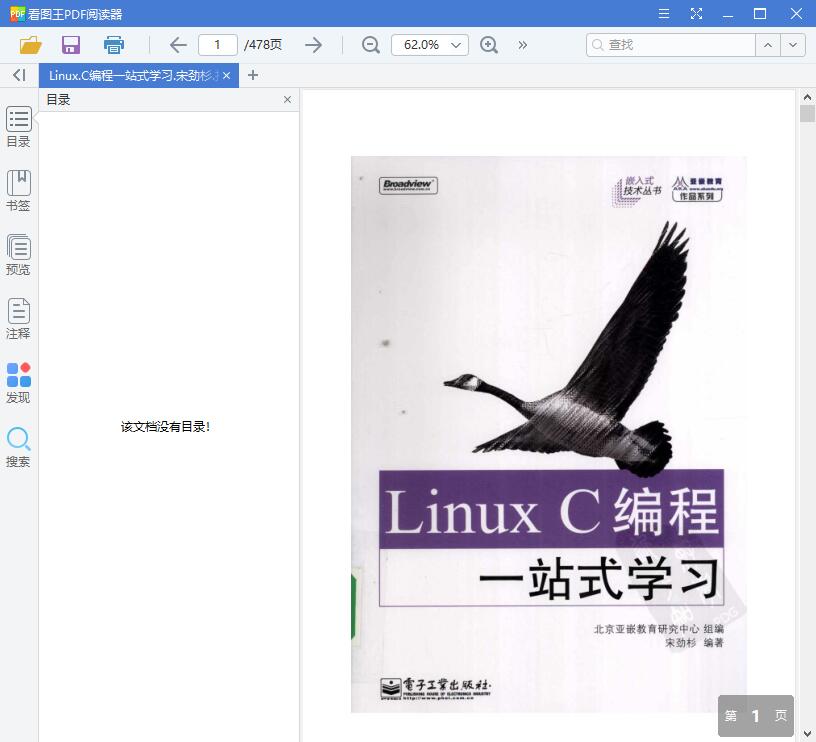This screenshot has width=816, height=742.
Task: Click the vertical scrollbar thumb
Action: tap(807, 113)
